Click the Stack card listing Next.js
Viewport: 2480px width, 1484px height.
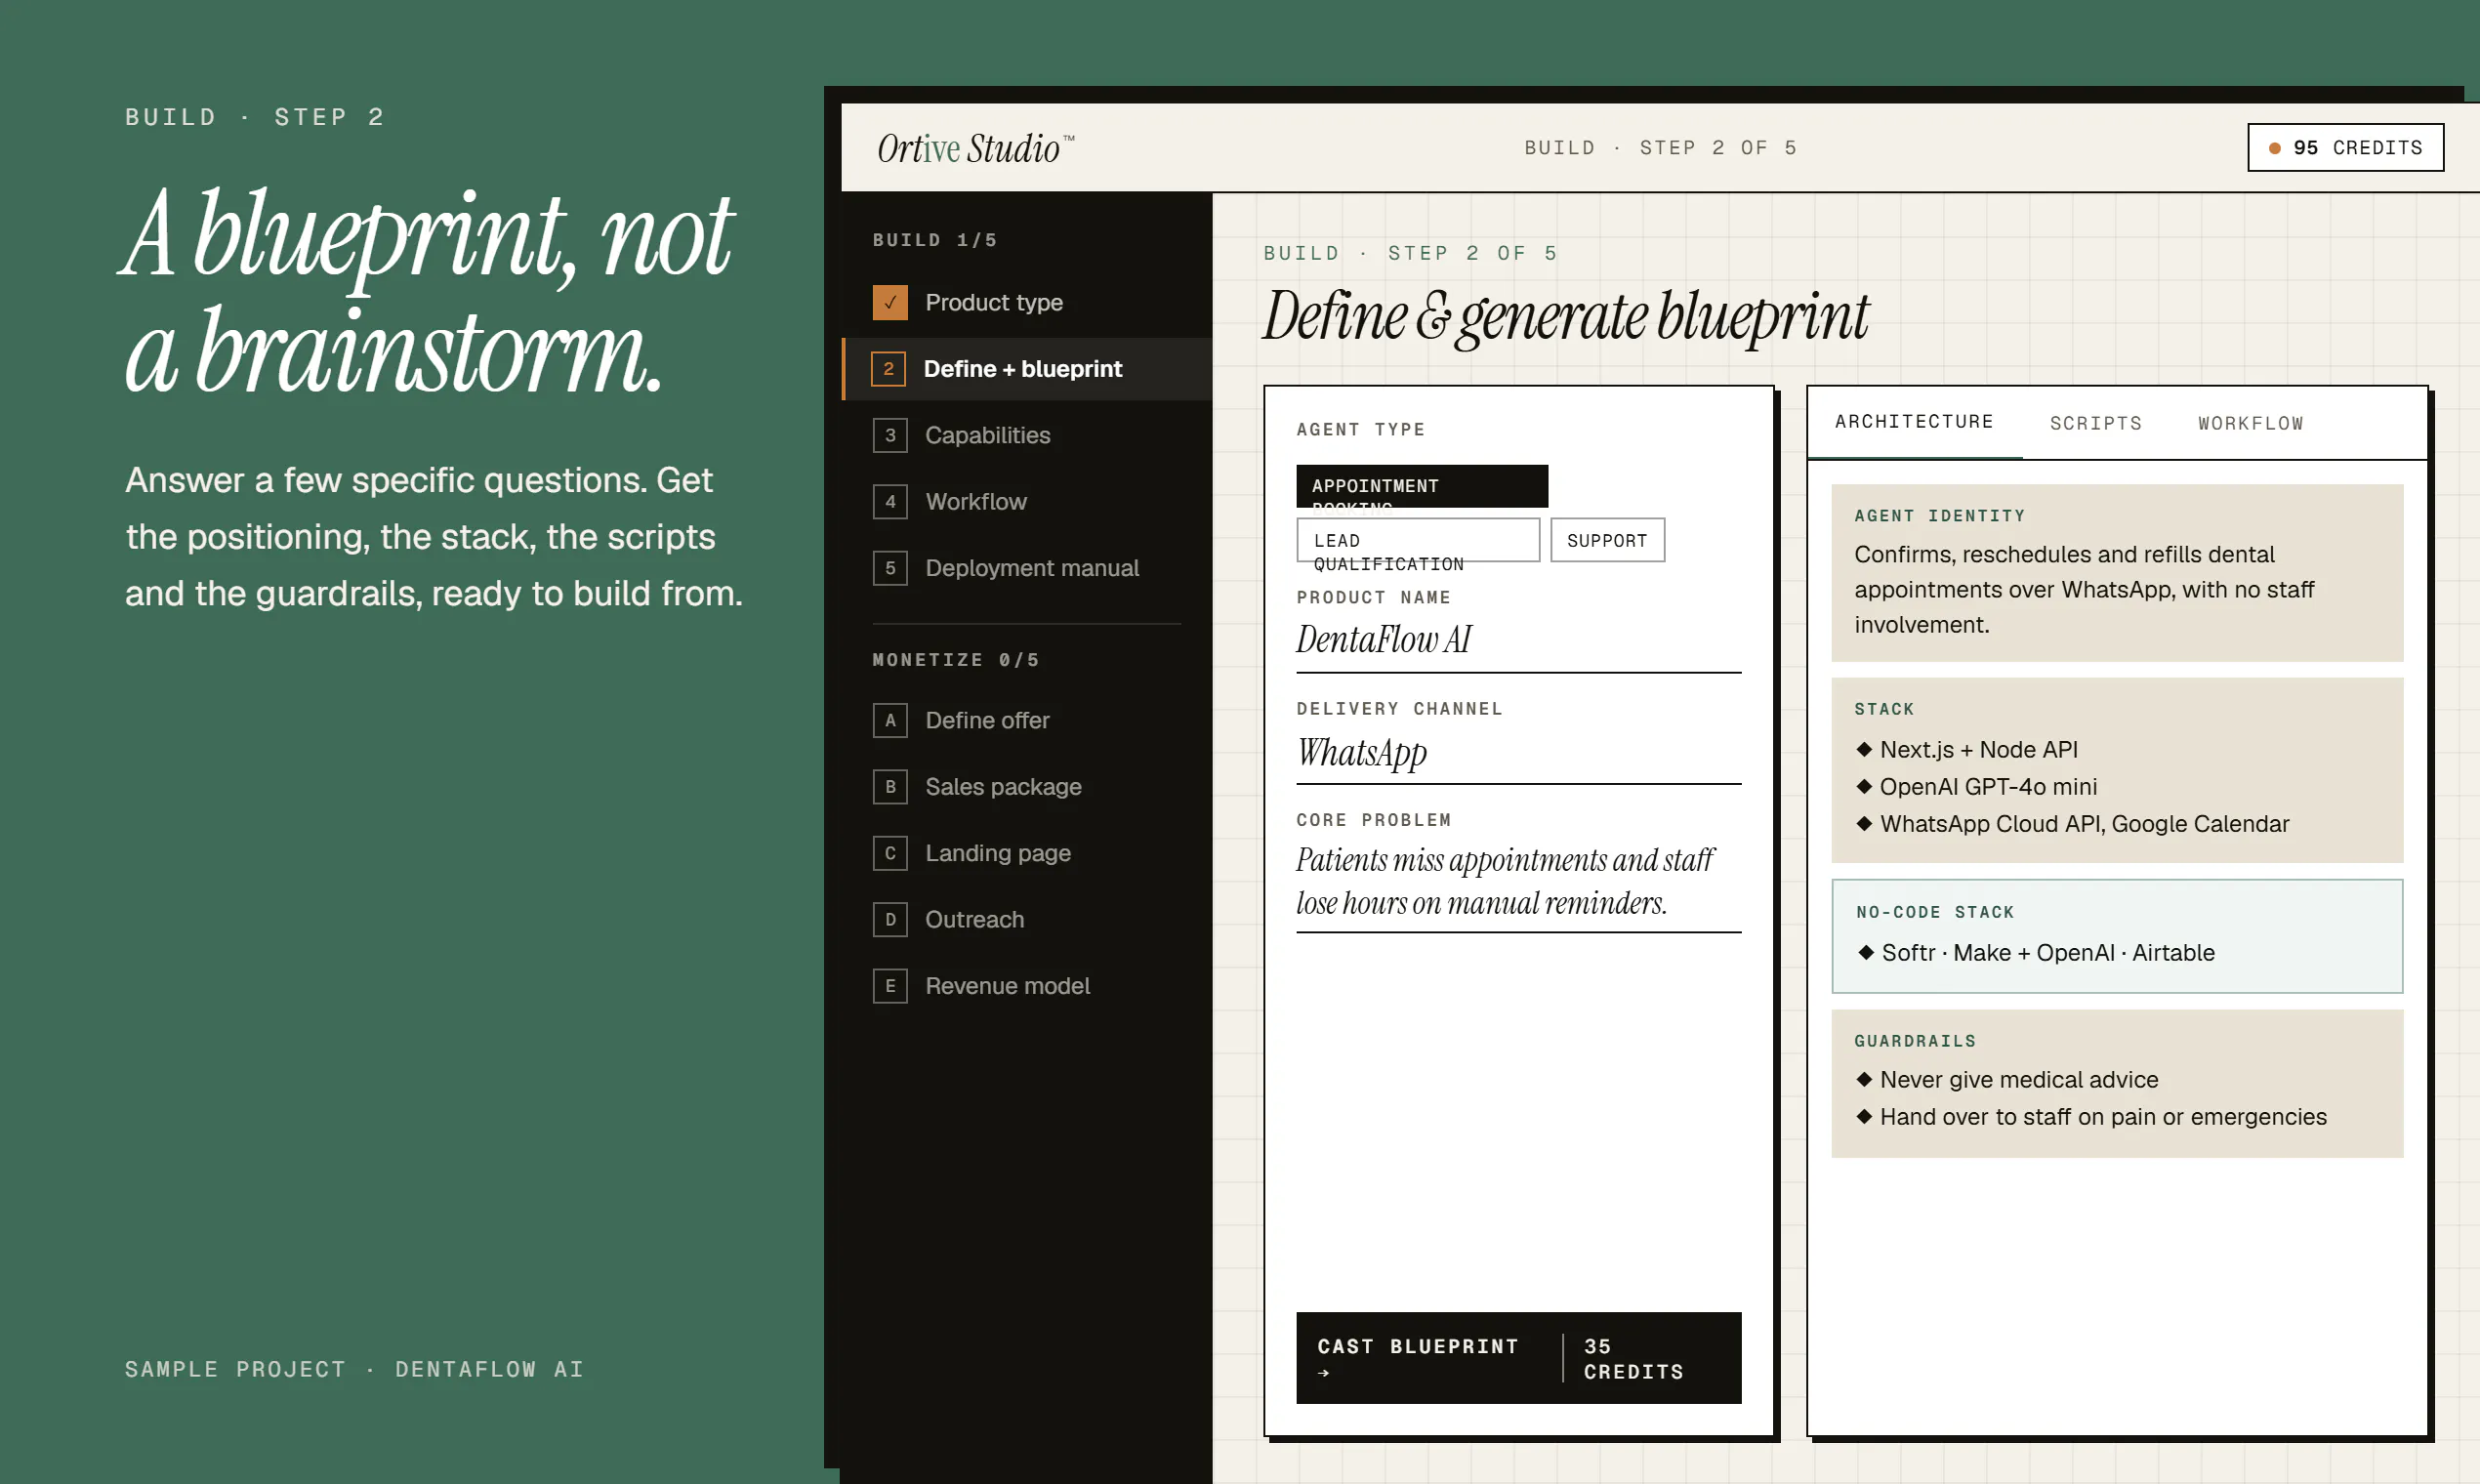2116,770
